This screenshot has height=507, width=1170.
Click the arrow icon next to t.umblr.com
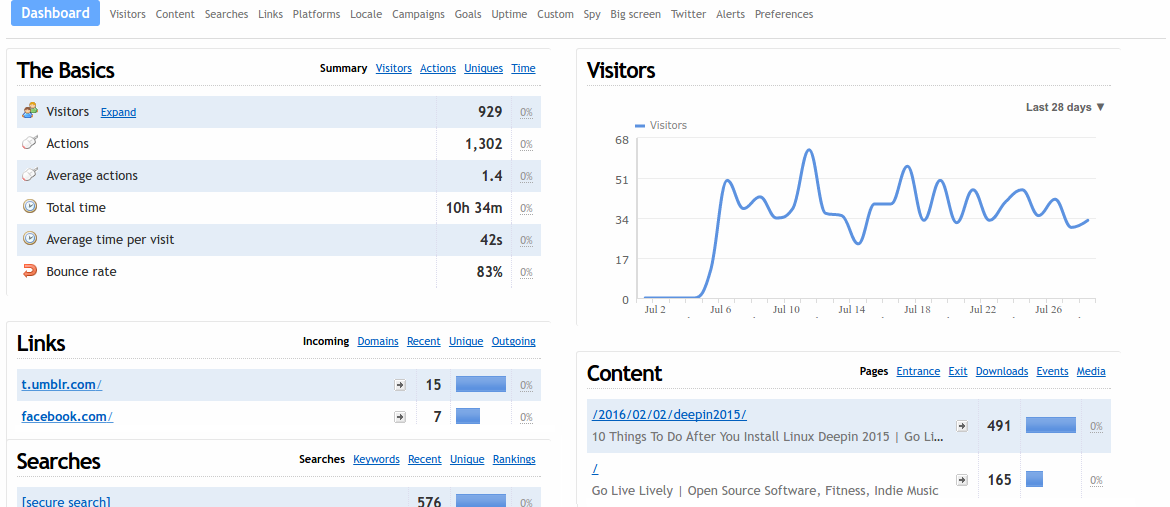(x=399, y=384)
